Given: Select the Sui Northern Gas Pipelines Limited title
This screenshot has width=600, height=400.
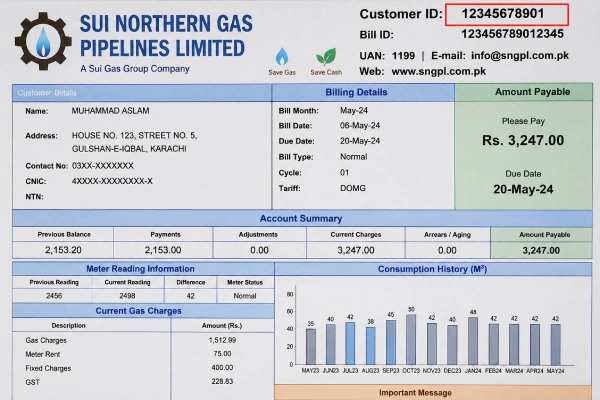Looking at the screenshot, I should coord(166,36).
